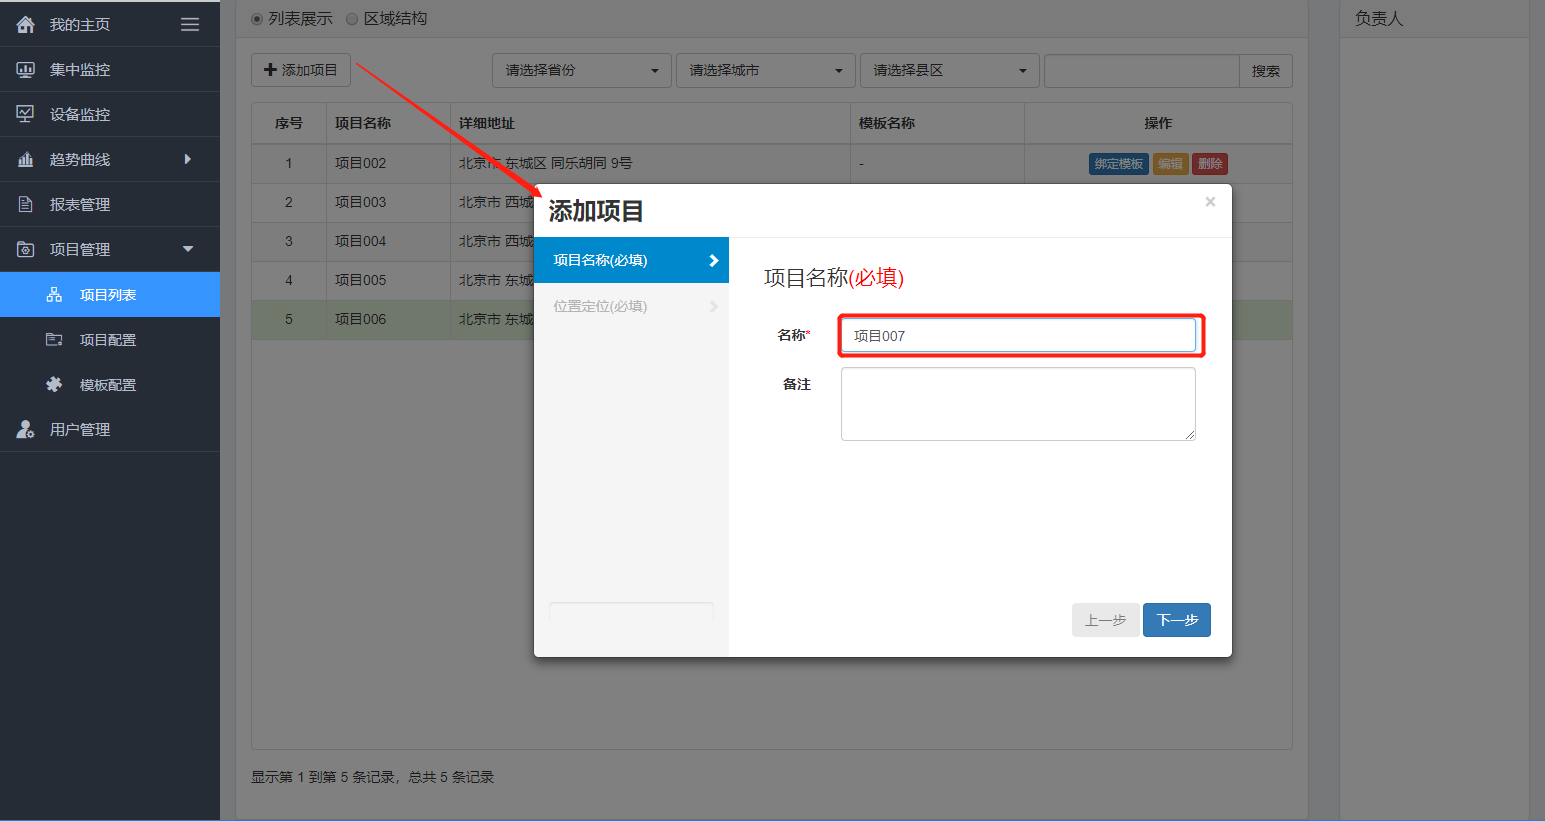
Task: Click the 搜索 button
Action: pos(1266,71)
